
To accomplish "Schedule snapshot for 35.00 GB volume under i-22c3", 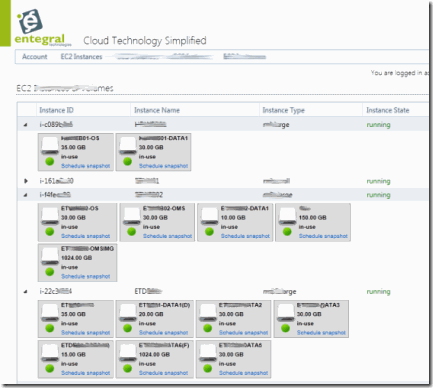I will pyautogui.click(x=86, y=333).
